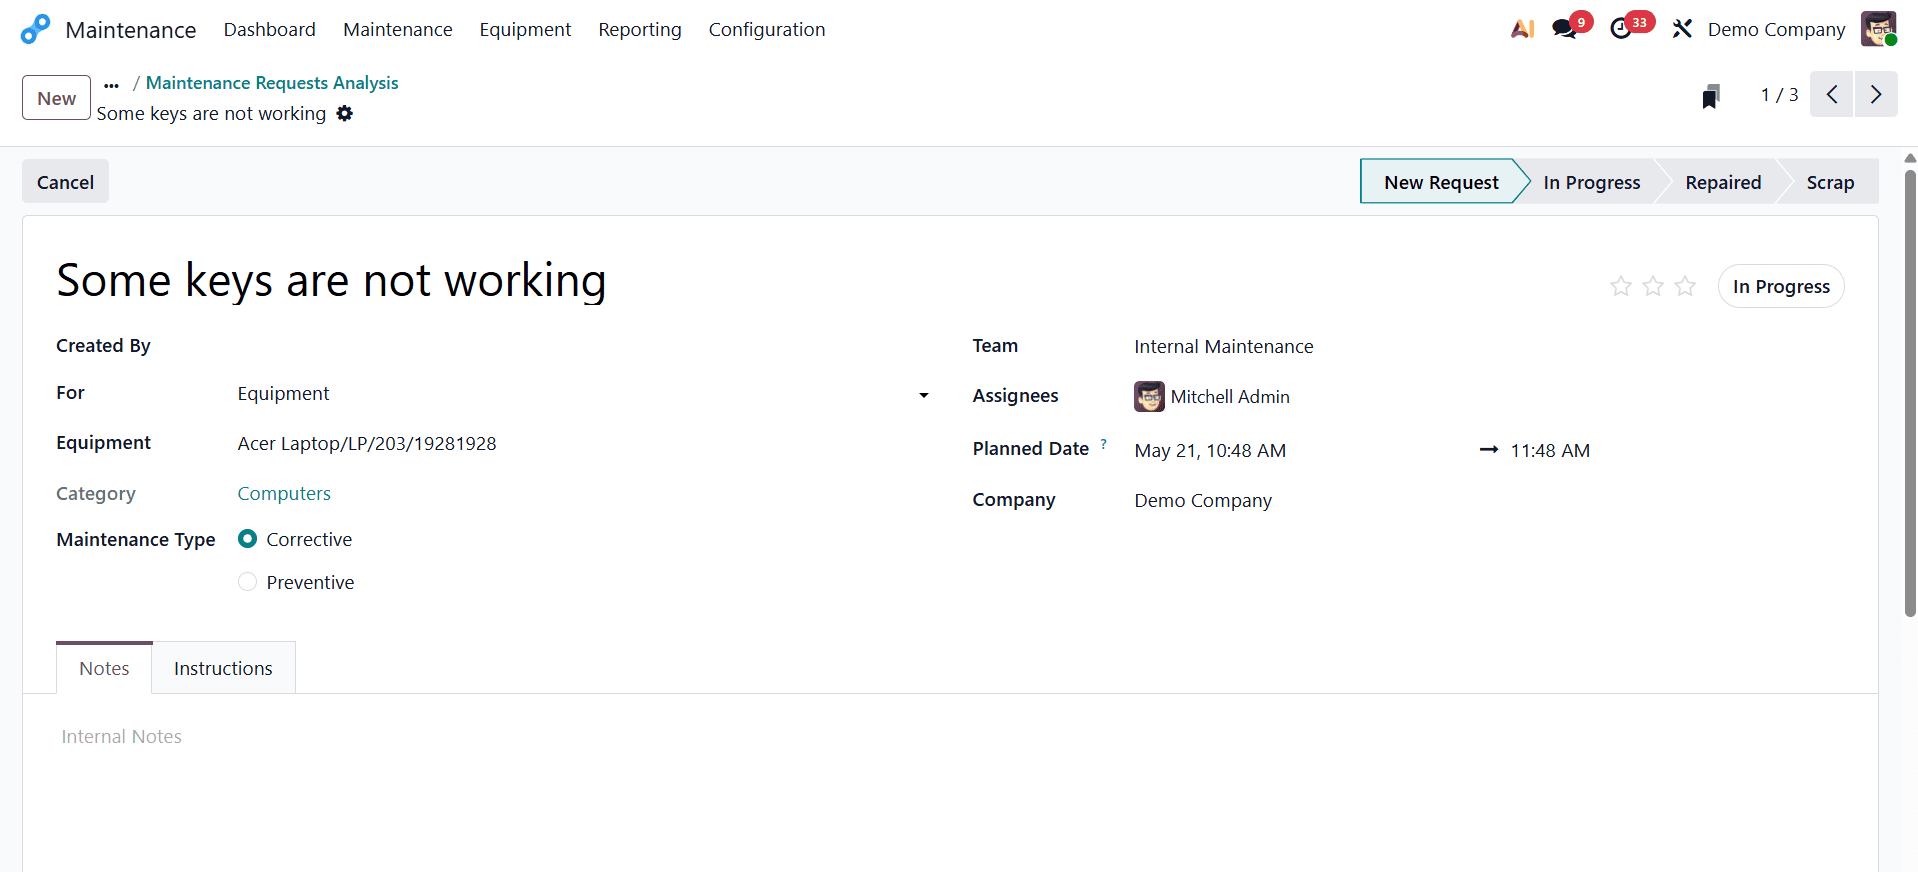Switch to the Notes tab
1918x872 pixels.
pos(104,668)
